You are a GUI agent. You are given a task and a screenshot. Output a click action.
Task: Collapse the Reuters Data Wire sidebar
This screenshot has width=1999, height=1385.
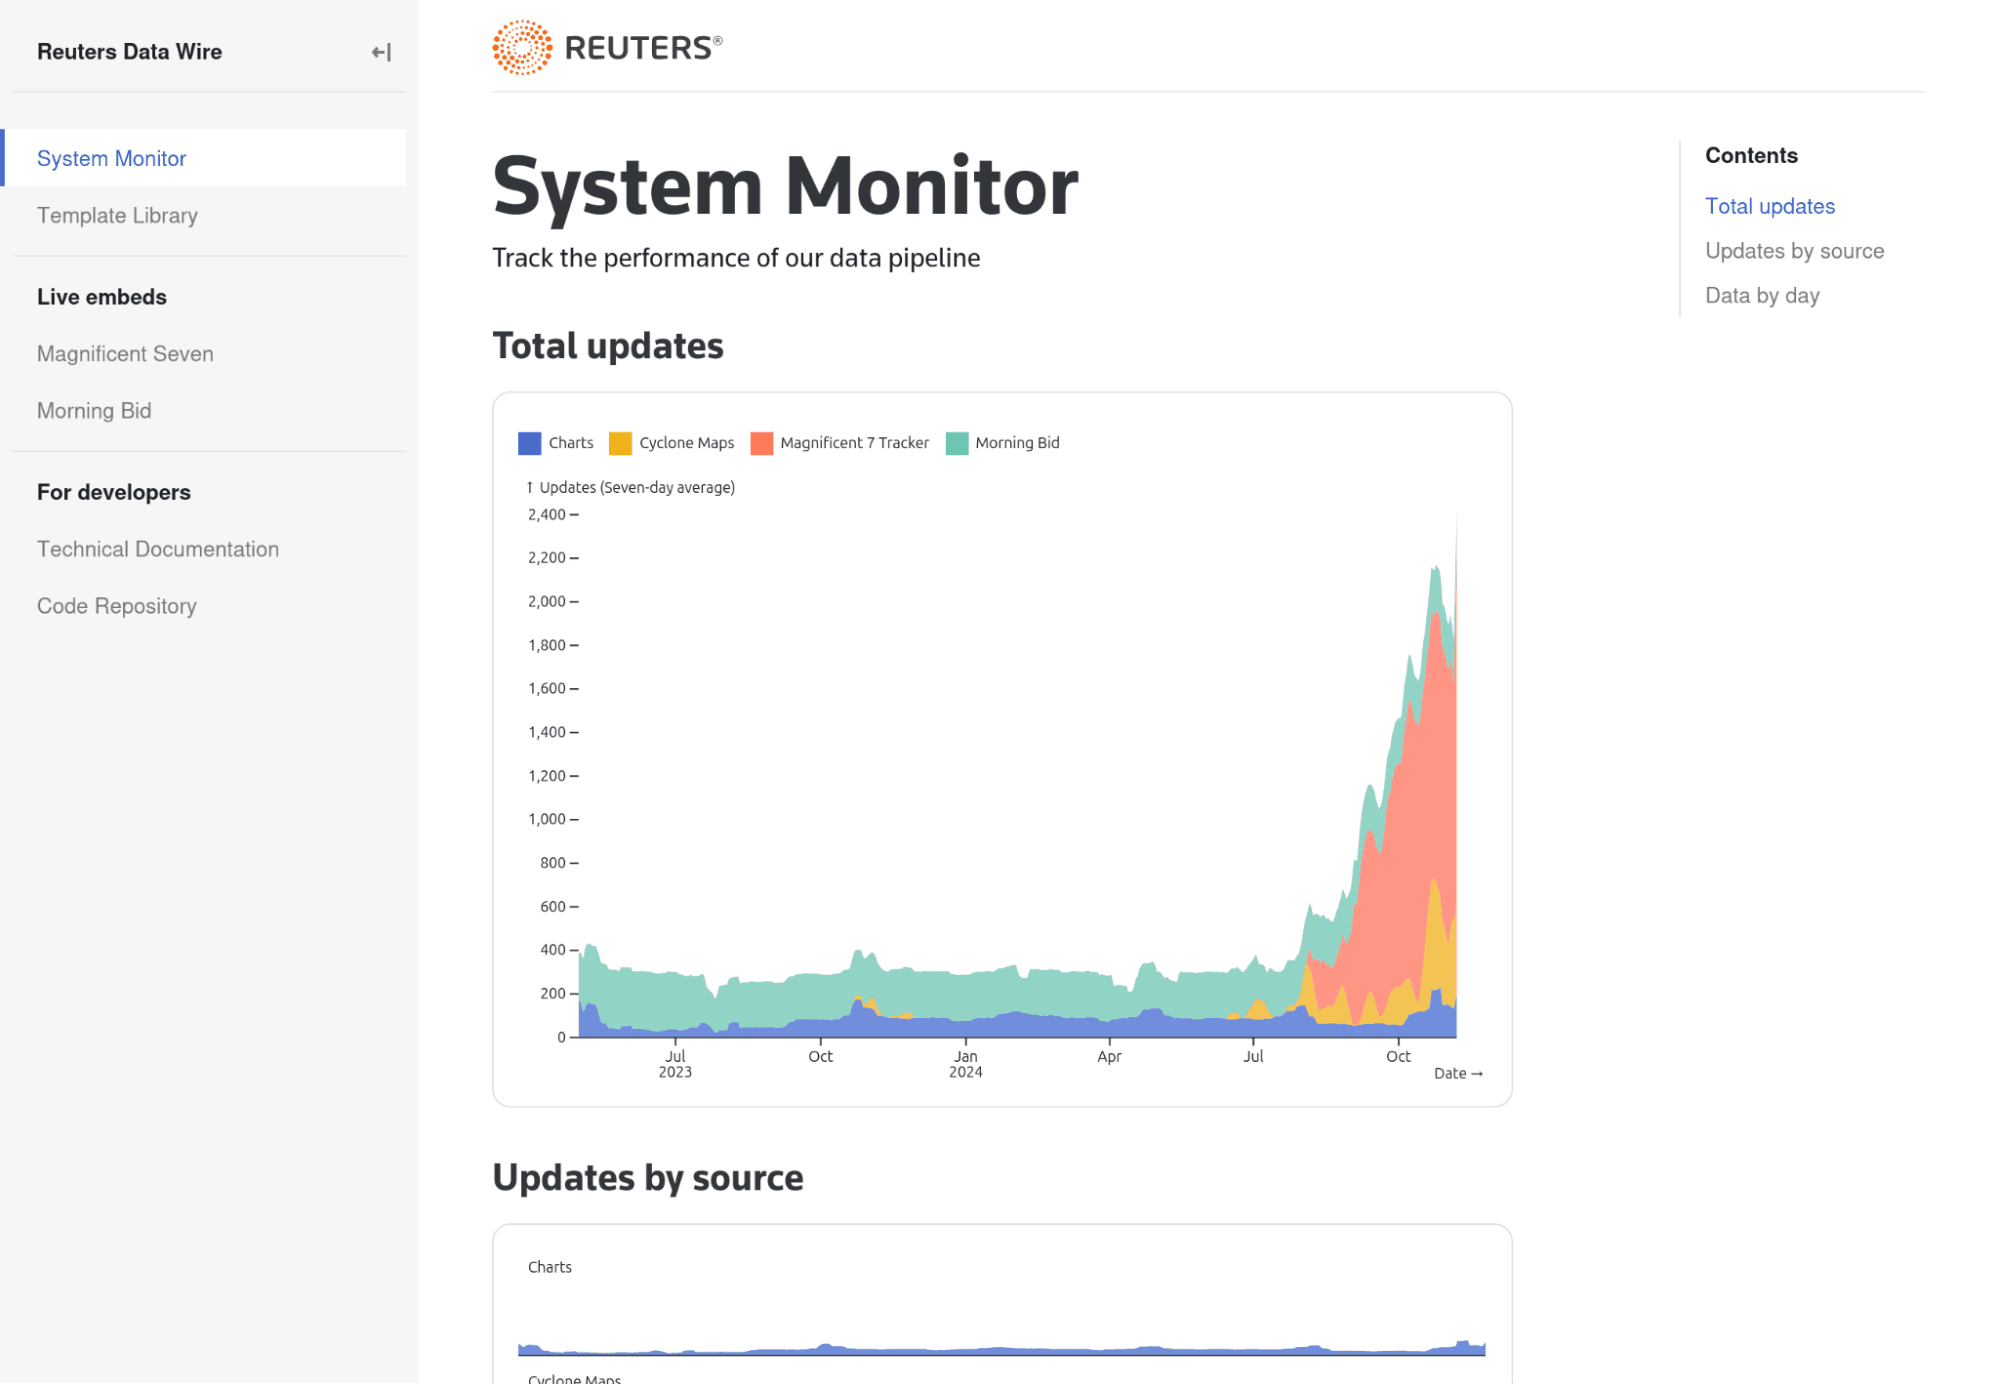[x=380, y=52]
